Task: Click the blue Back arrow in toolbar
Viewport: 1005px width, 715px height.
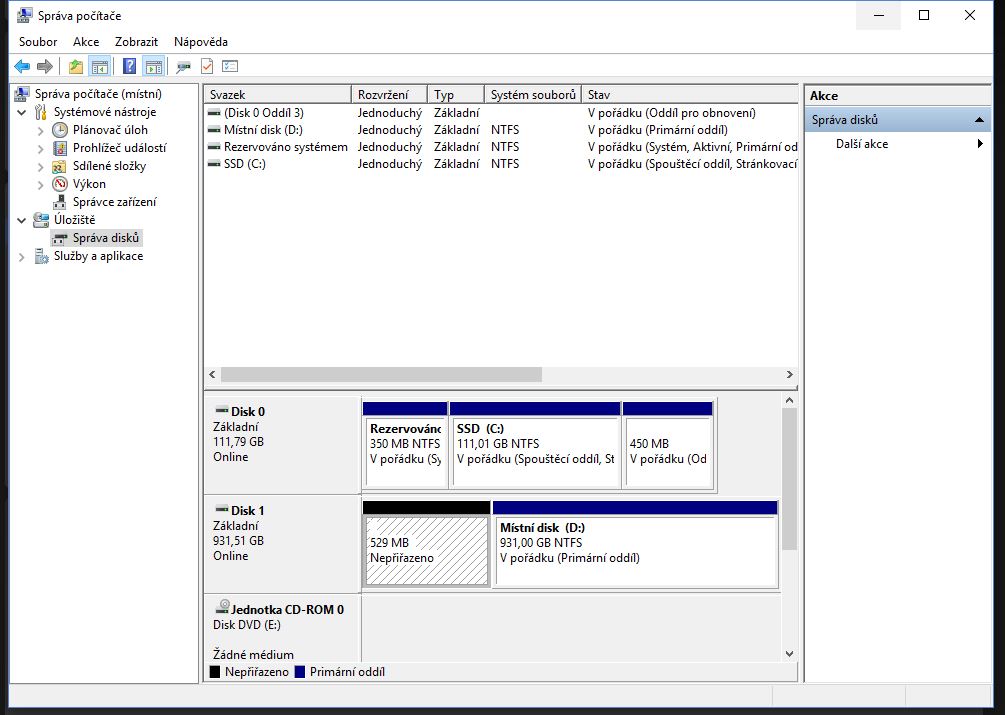Action: coord(22,67)
